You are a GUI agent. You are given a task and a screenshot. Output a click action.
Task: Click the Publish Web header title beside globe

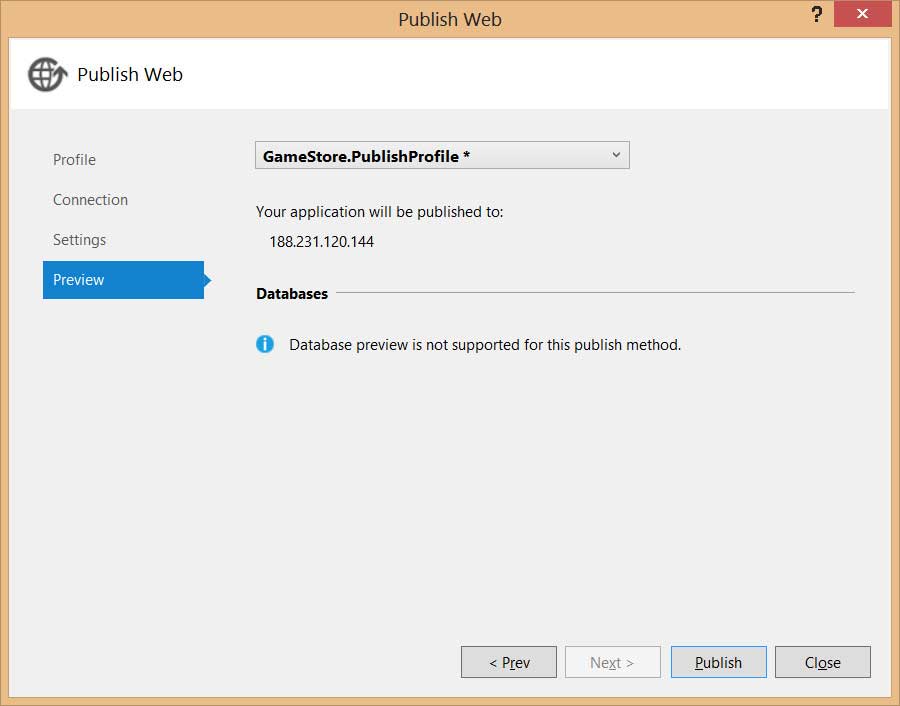[x=130, y=75]
